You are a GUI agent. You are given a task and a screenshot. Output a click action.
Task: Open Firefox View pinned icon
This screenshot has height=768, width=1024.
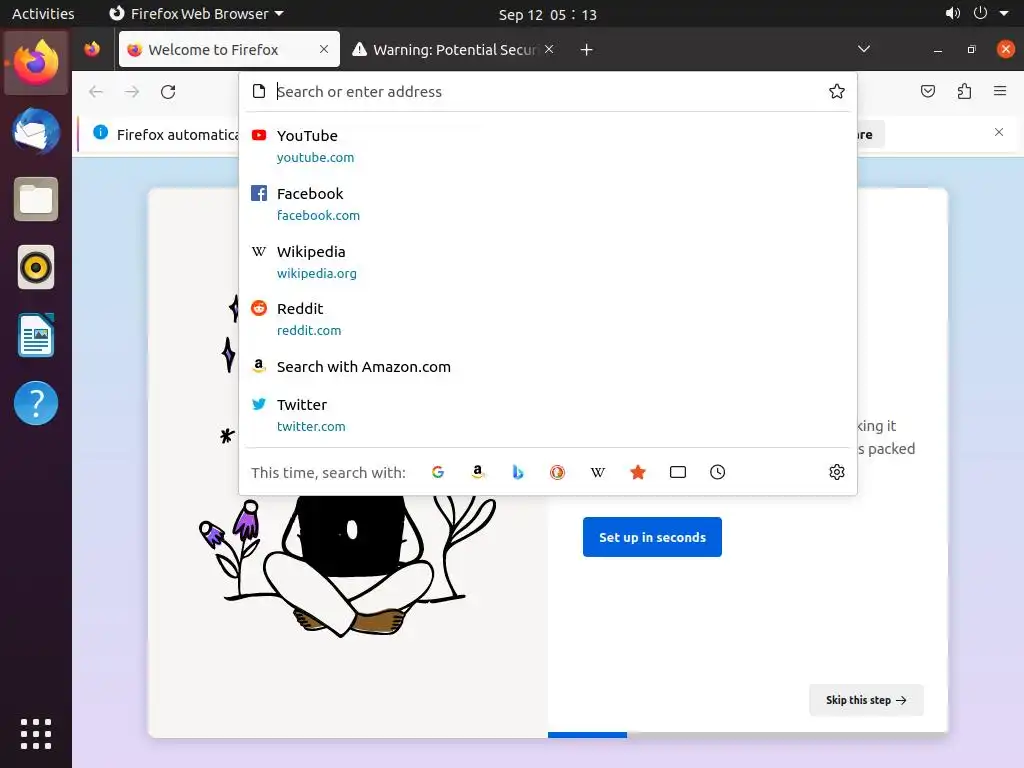tap(92, 49)
